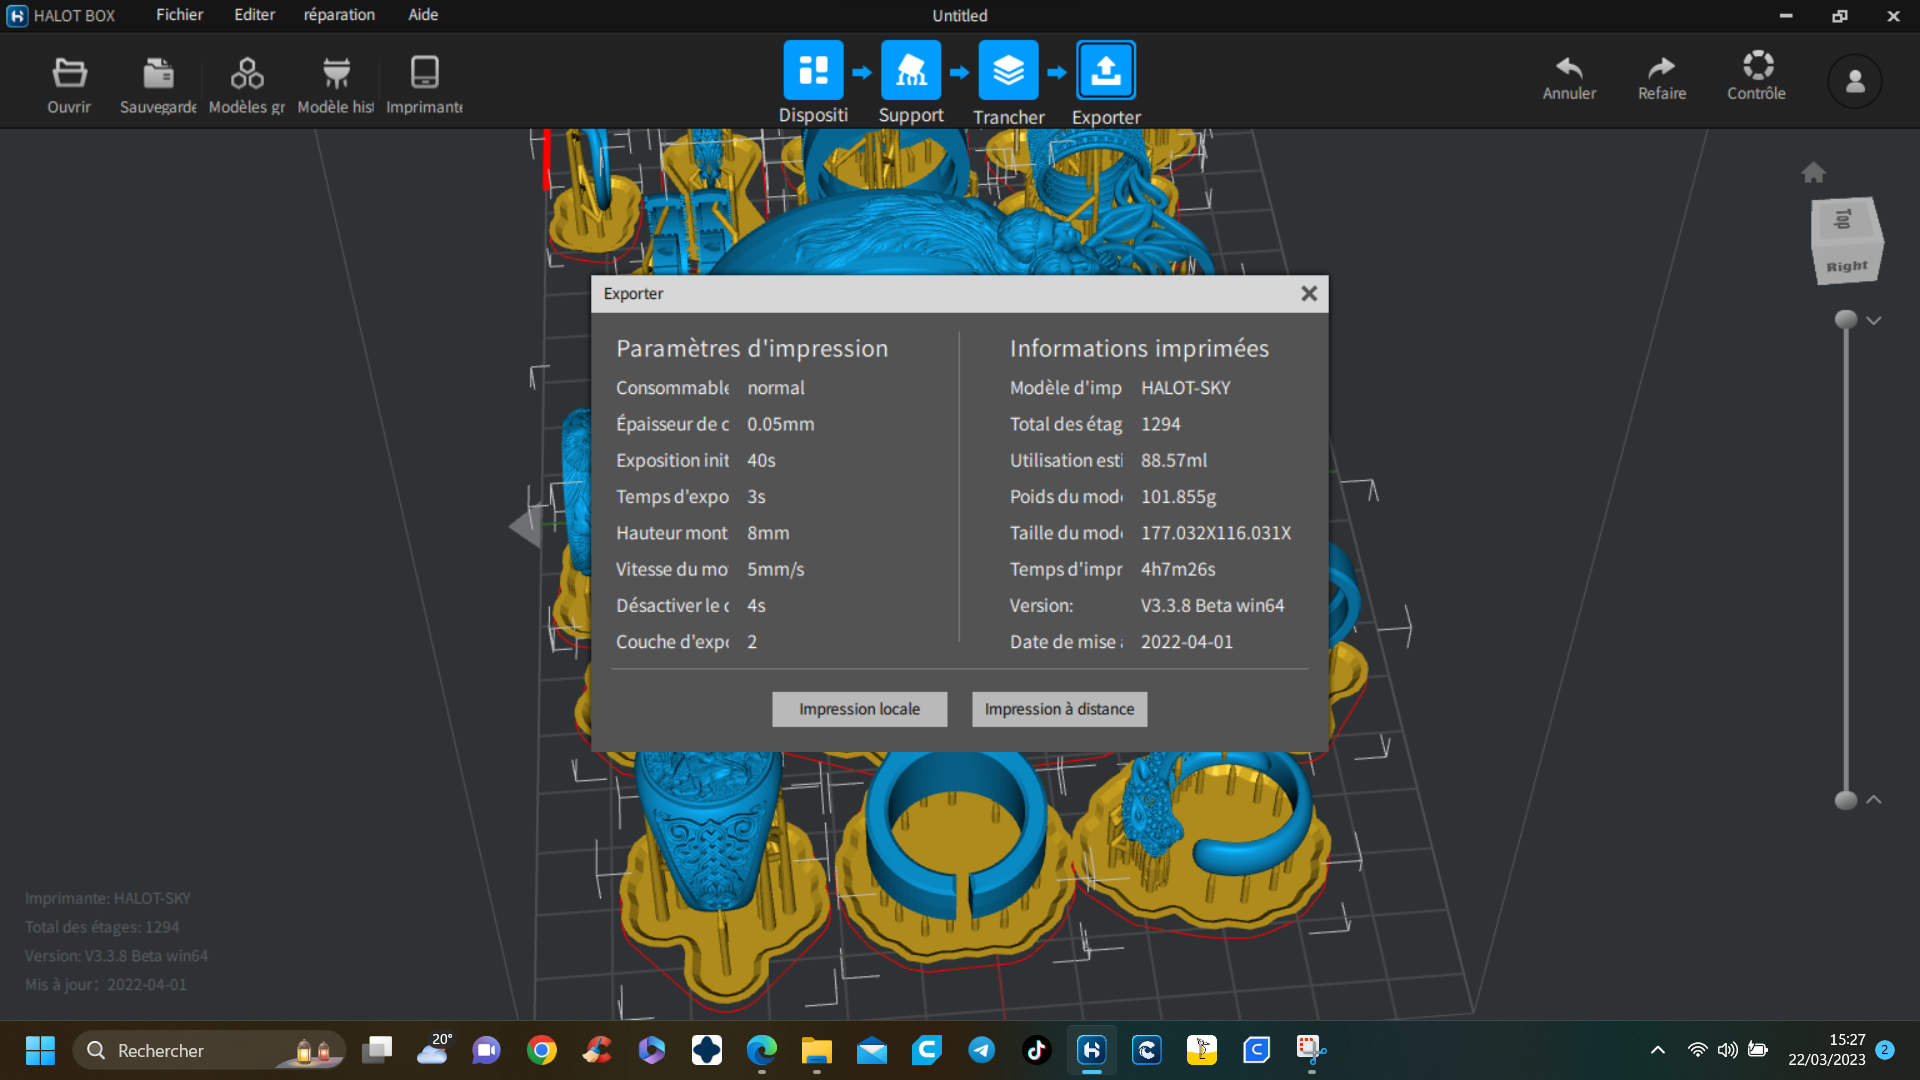
Task: Open the Mail app from the taskbar
Action: click(872, 1050)
